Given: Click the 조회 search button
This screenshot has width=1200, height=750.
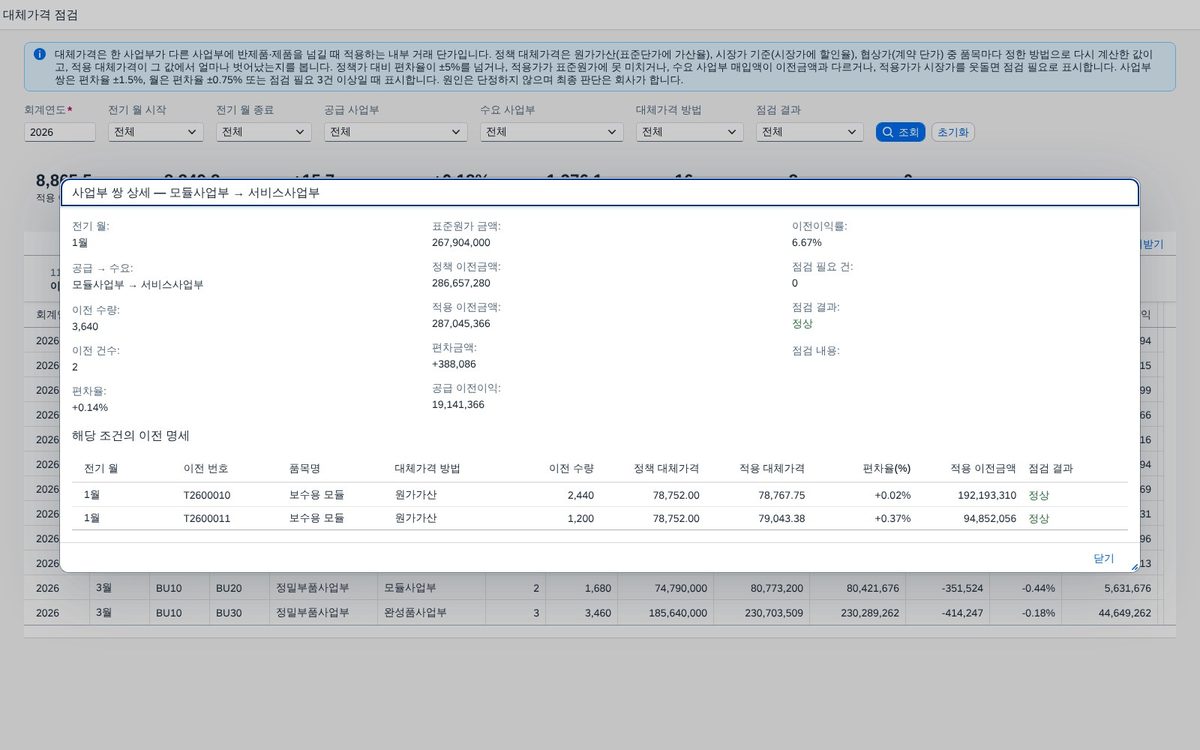Looking at the screenshot, I should pyautogui.click(x=900, y=132).
